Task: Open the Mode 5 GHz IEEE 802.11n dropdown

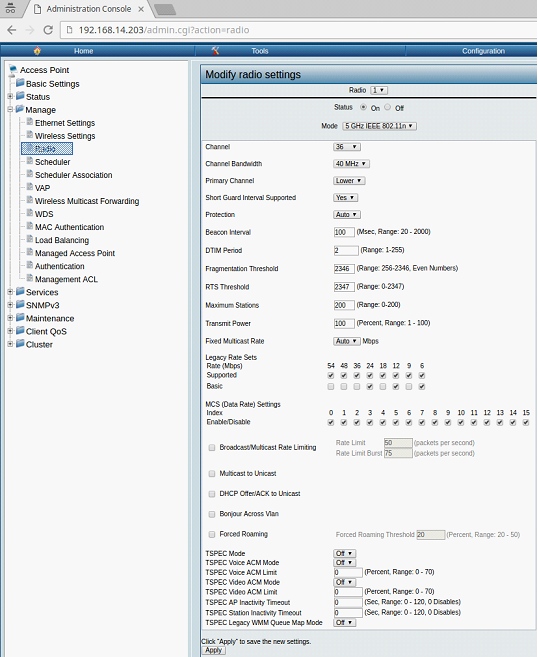Action: point(379,126)
